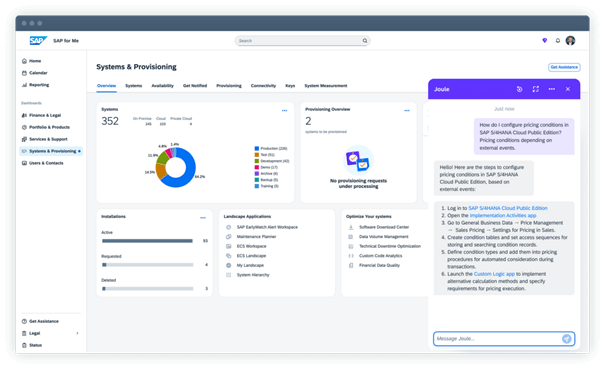The image size is (605, 369).
Task: Open Technical Downtime Optimization
Action: [390, 246]
